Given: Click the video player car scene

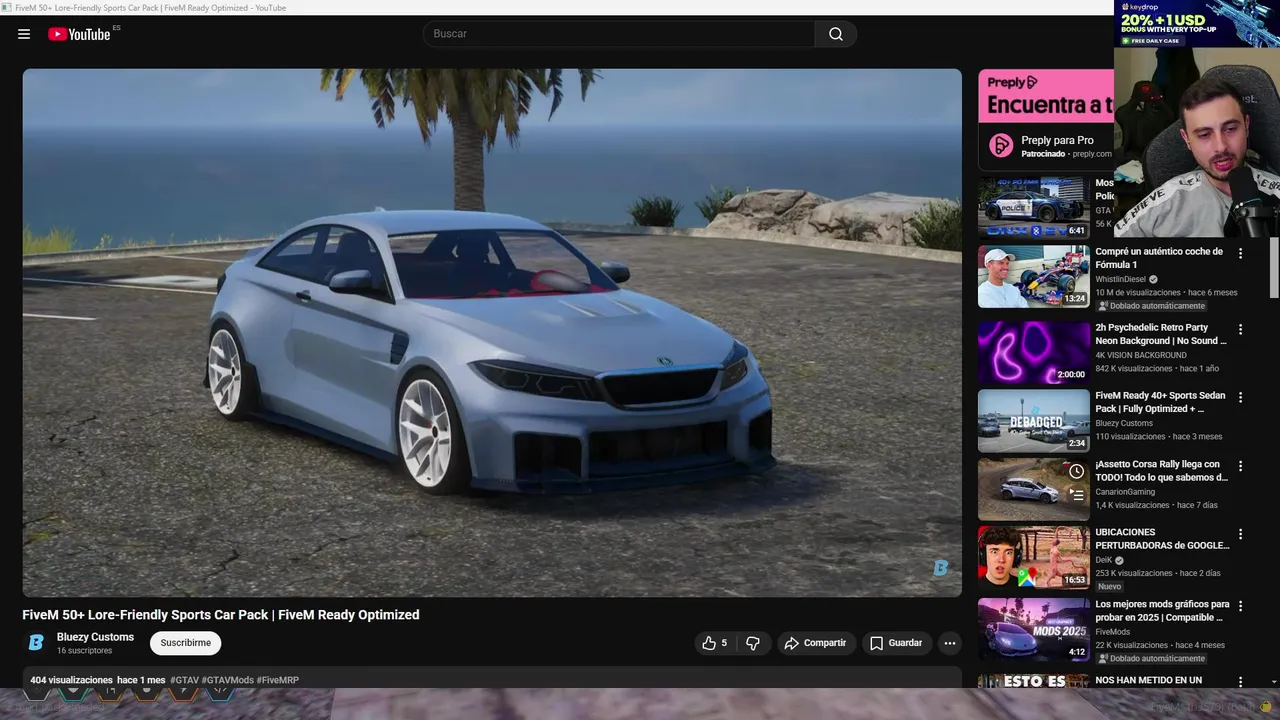Looking at the screenshot, I should coord(492,333).
